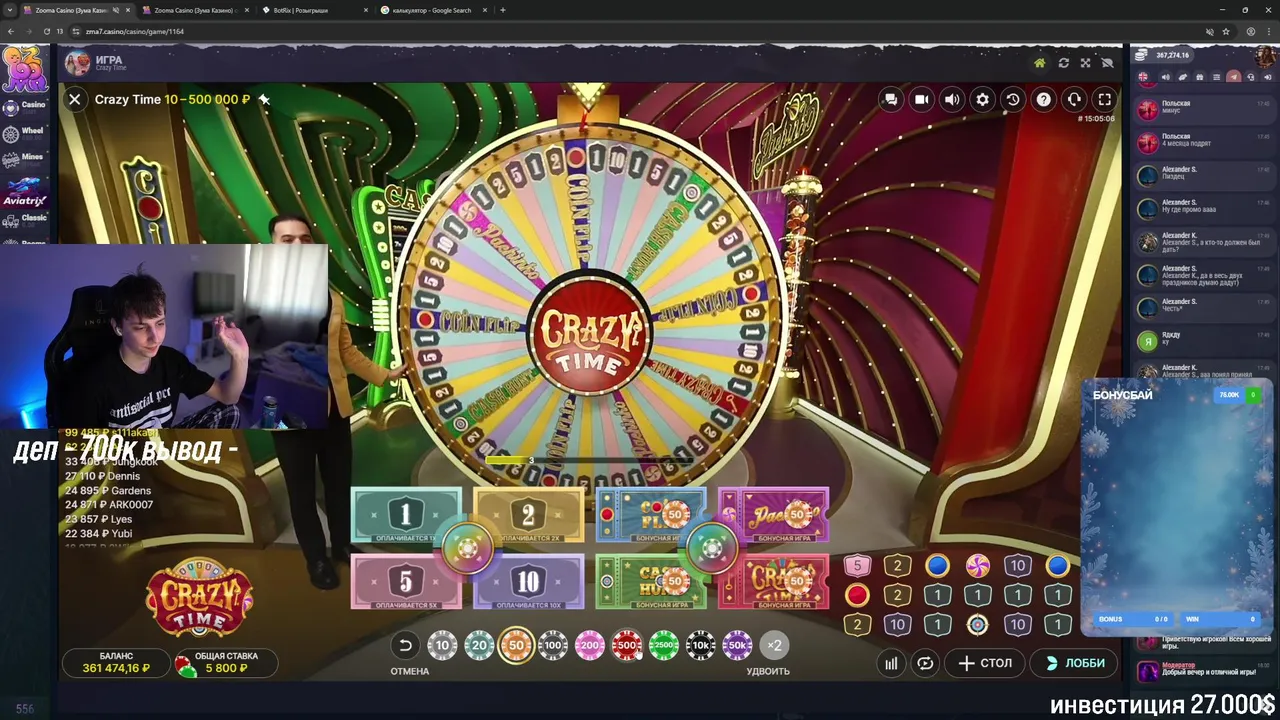1280x720 pixels.
Task: Click the + Стол button
Action: tap(985, 663)
